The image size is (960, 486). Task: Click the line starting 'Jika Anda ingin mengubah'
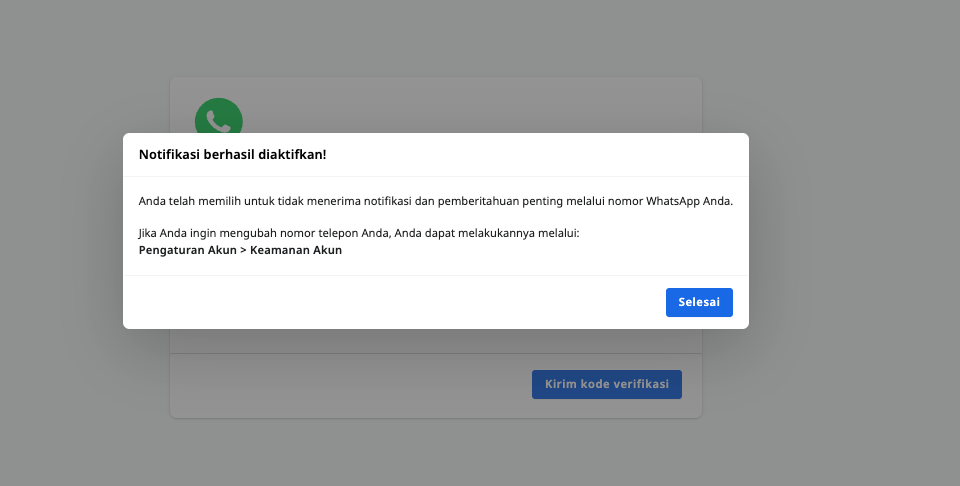click(x=359, y=233)
